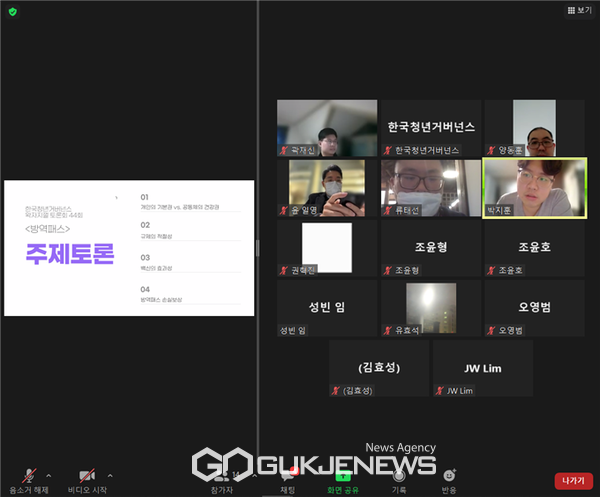Click slide agenda item 03 백신의 효과성
This screenshot has width=600, height=497.
tap(191, 262)
